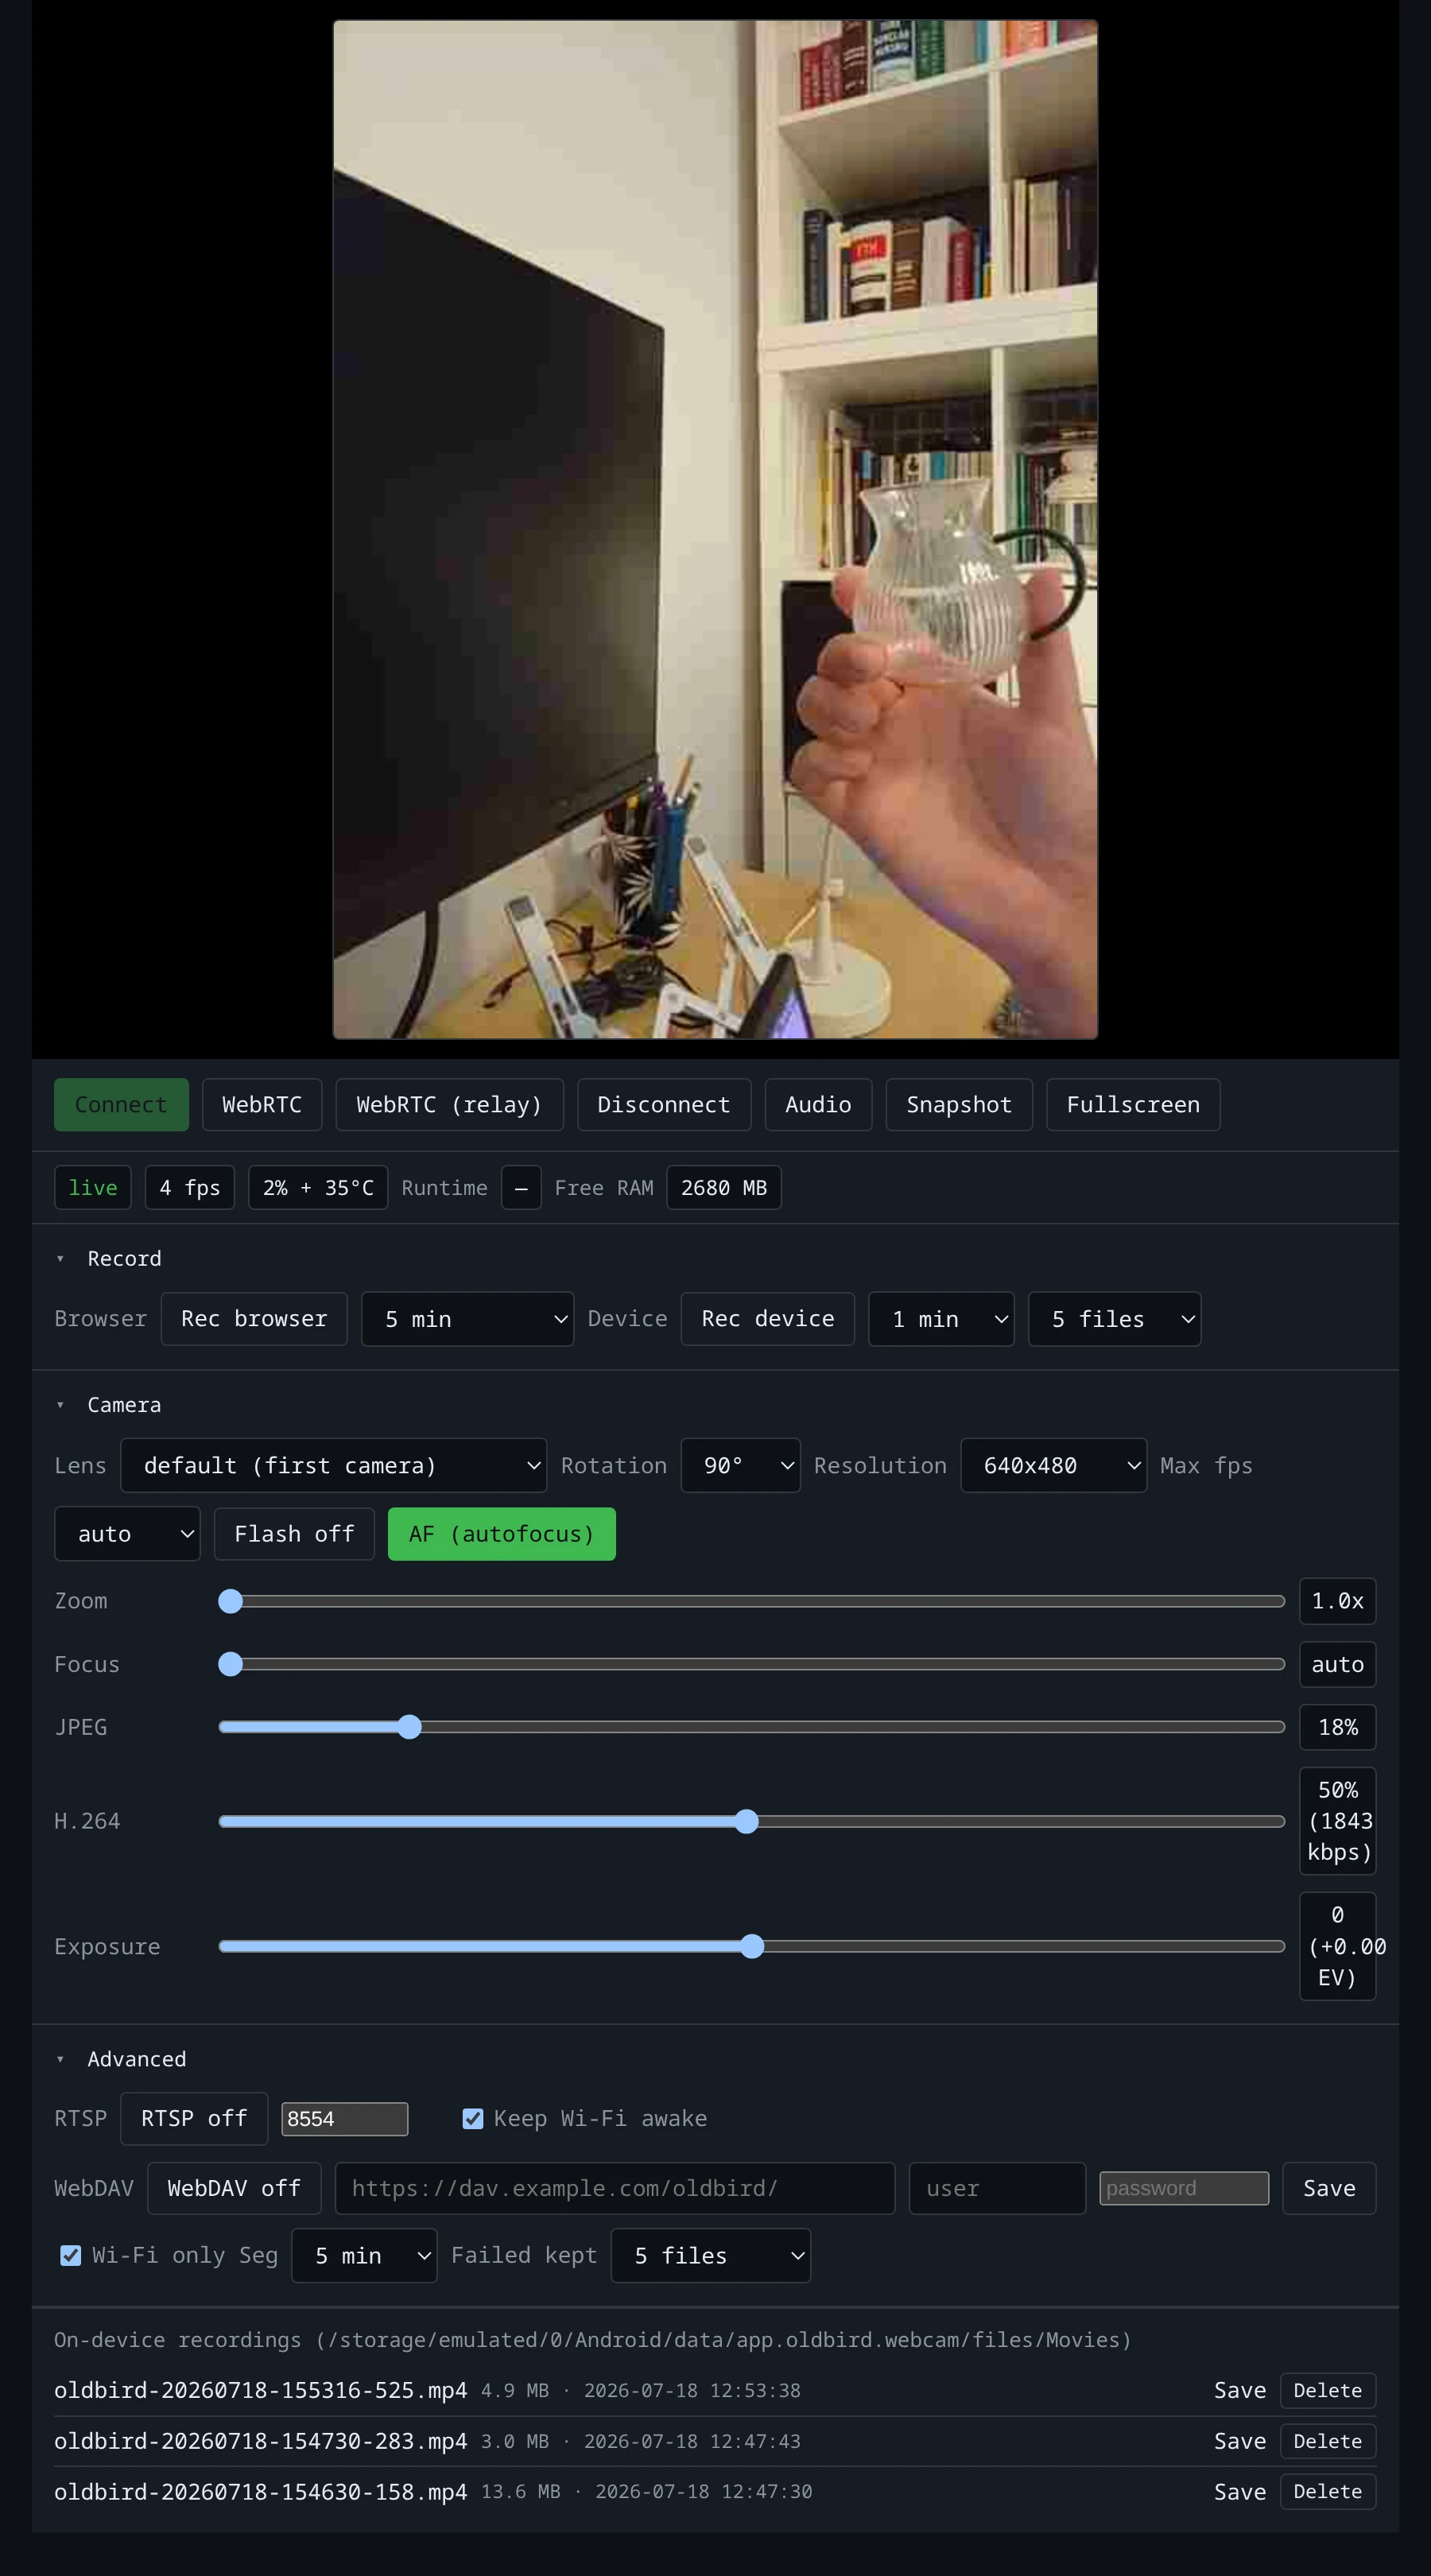
Task: Click filename oldbird-20260718-154730-283.mp4
Action: click(x=260, y=2441)
